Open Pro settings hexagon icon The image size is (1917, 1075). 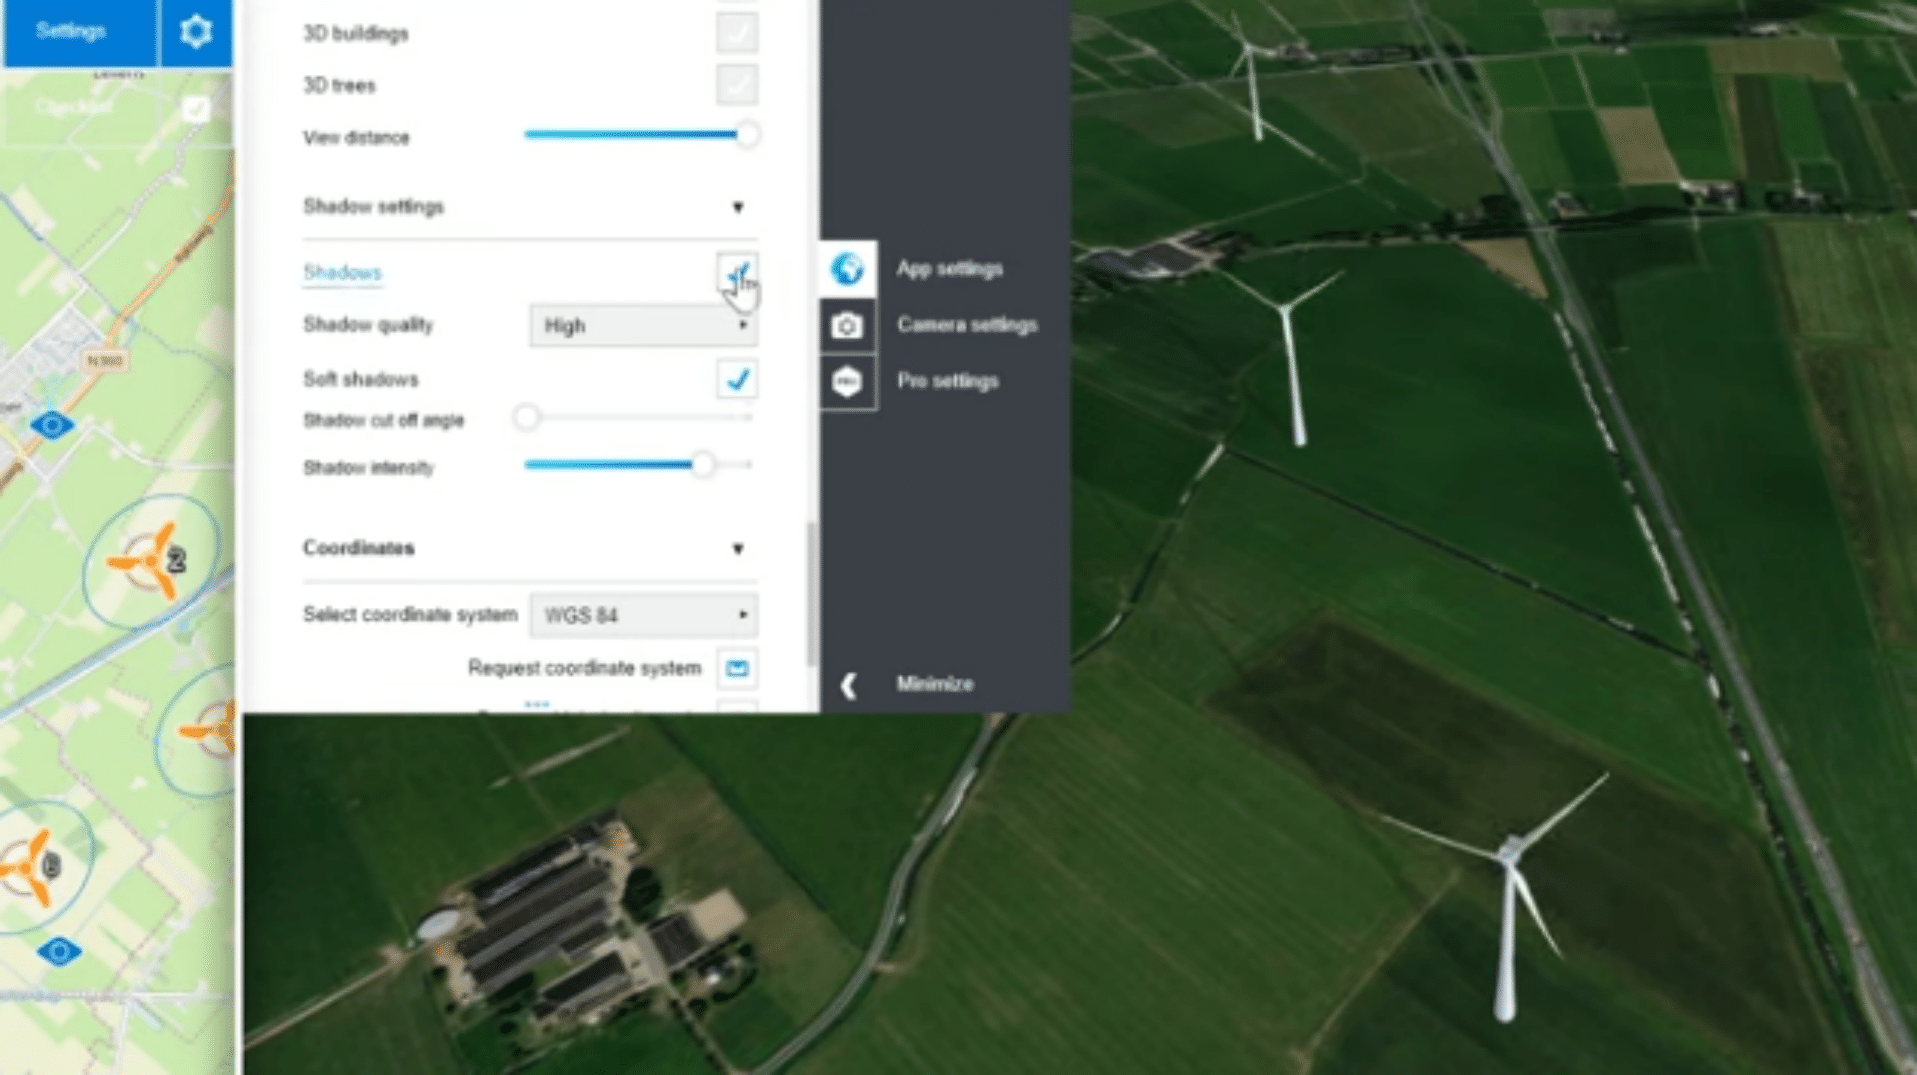847,381
